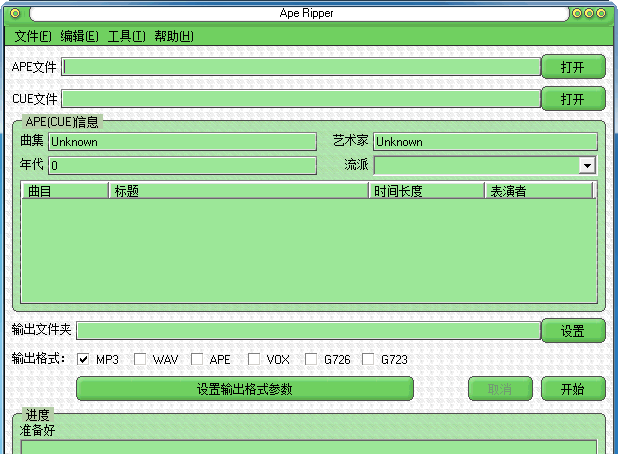Click the 设置 output folder button
Screen dimensions: 618x454
(573, 331)
